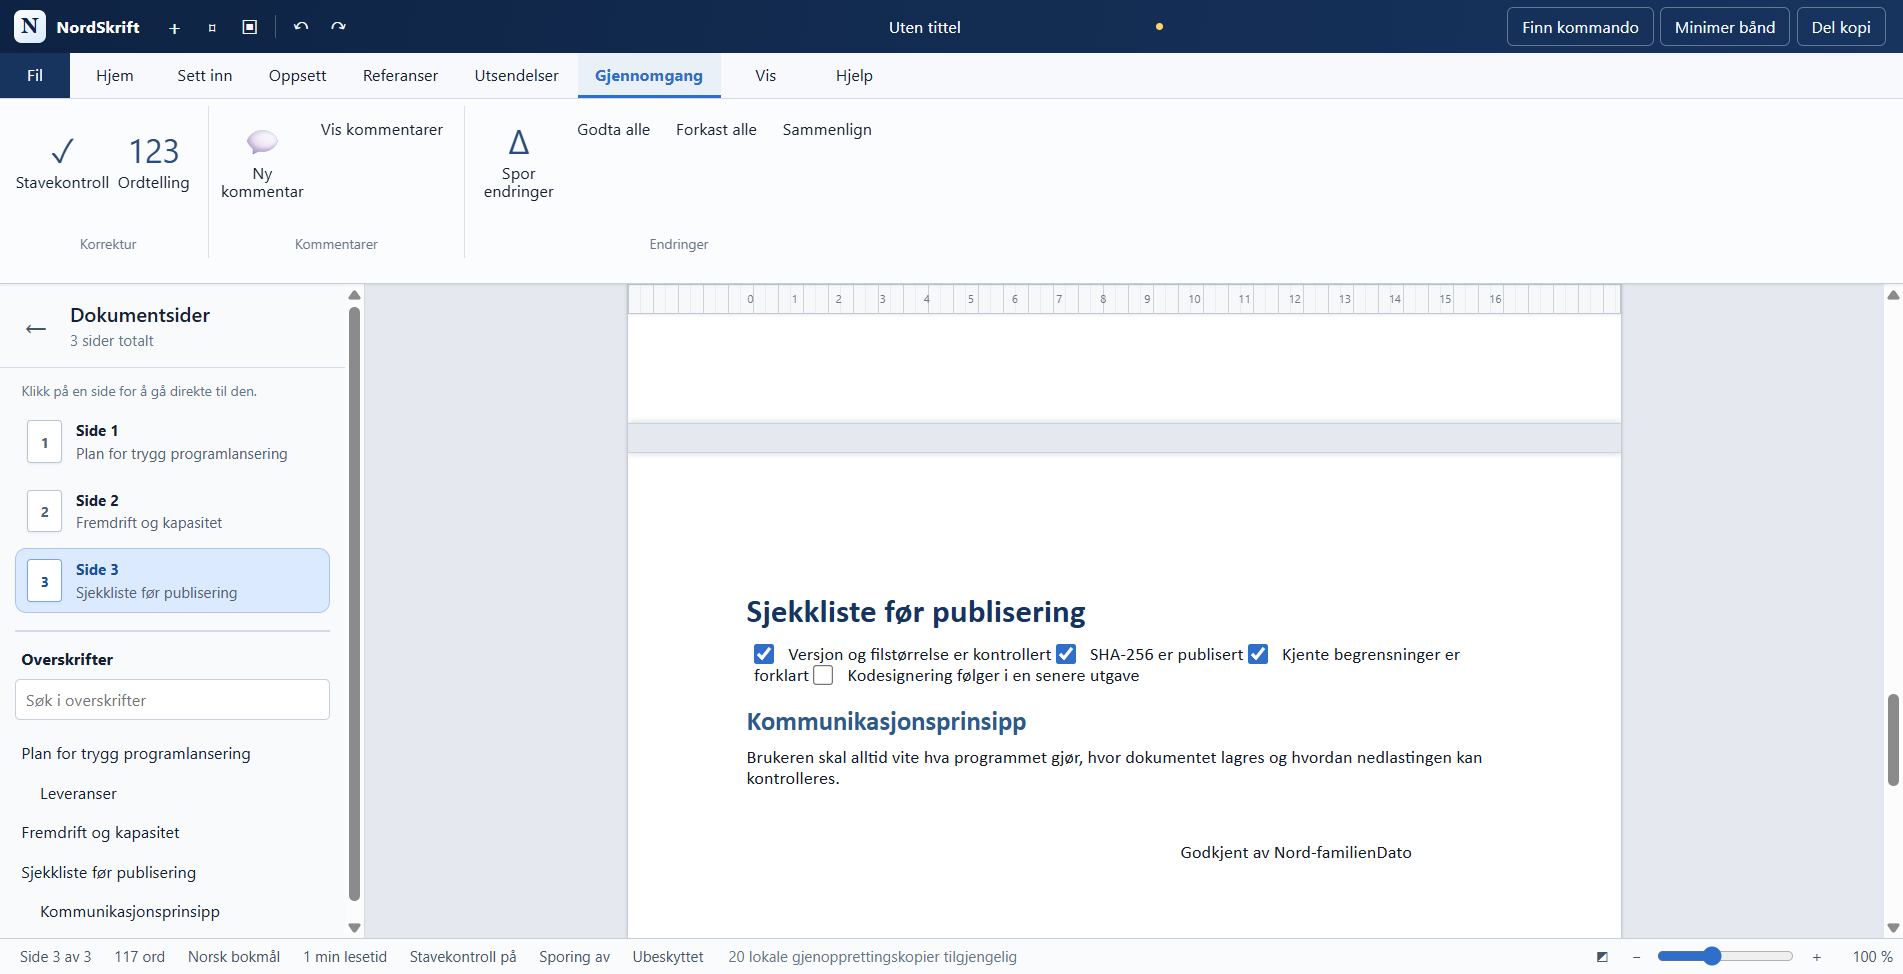
Task: Go to heading 'Plan for trygg programlansering' in Overskrifter
Action: point(136,754)
